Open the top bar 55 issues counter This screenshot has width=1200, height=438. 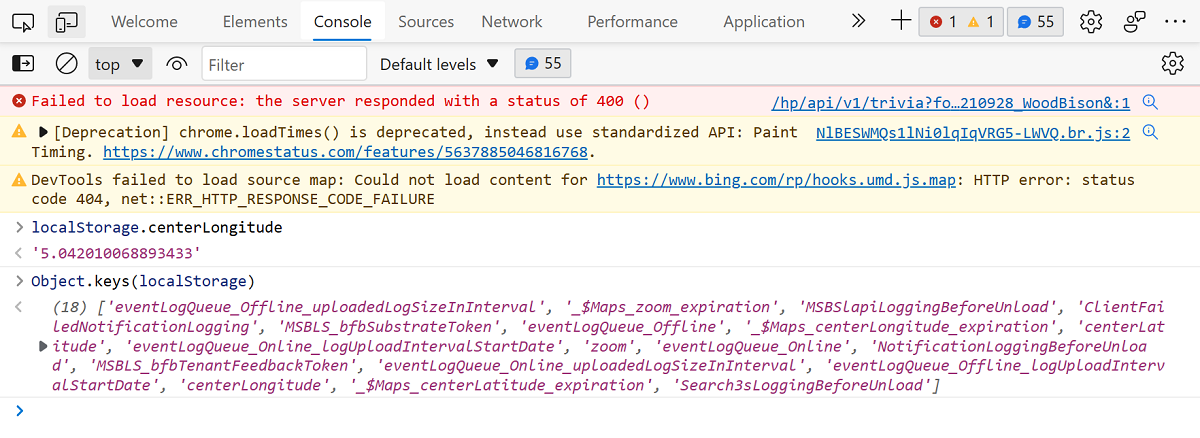[x=1035, y=21]
